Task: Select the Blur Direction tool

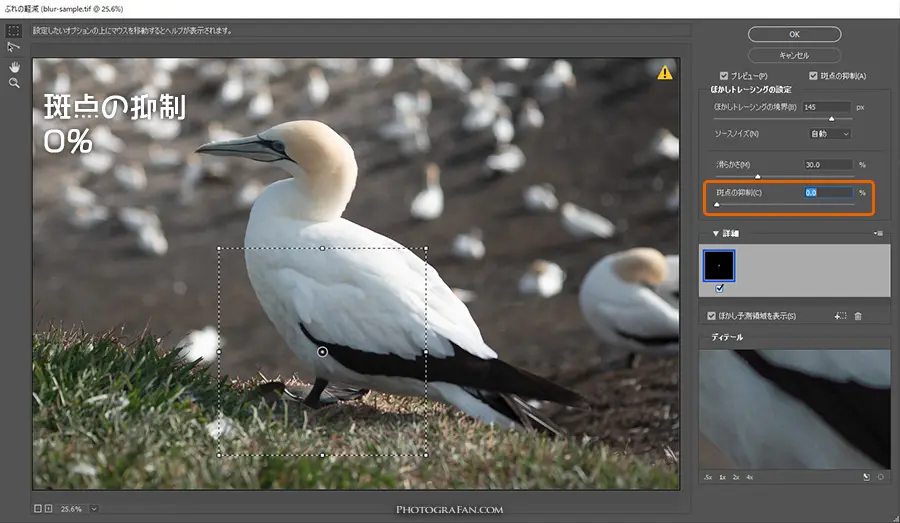Action: (14, 47)
